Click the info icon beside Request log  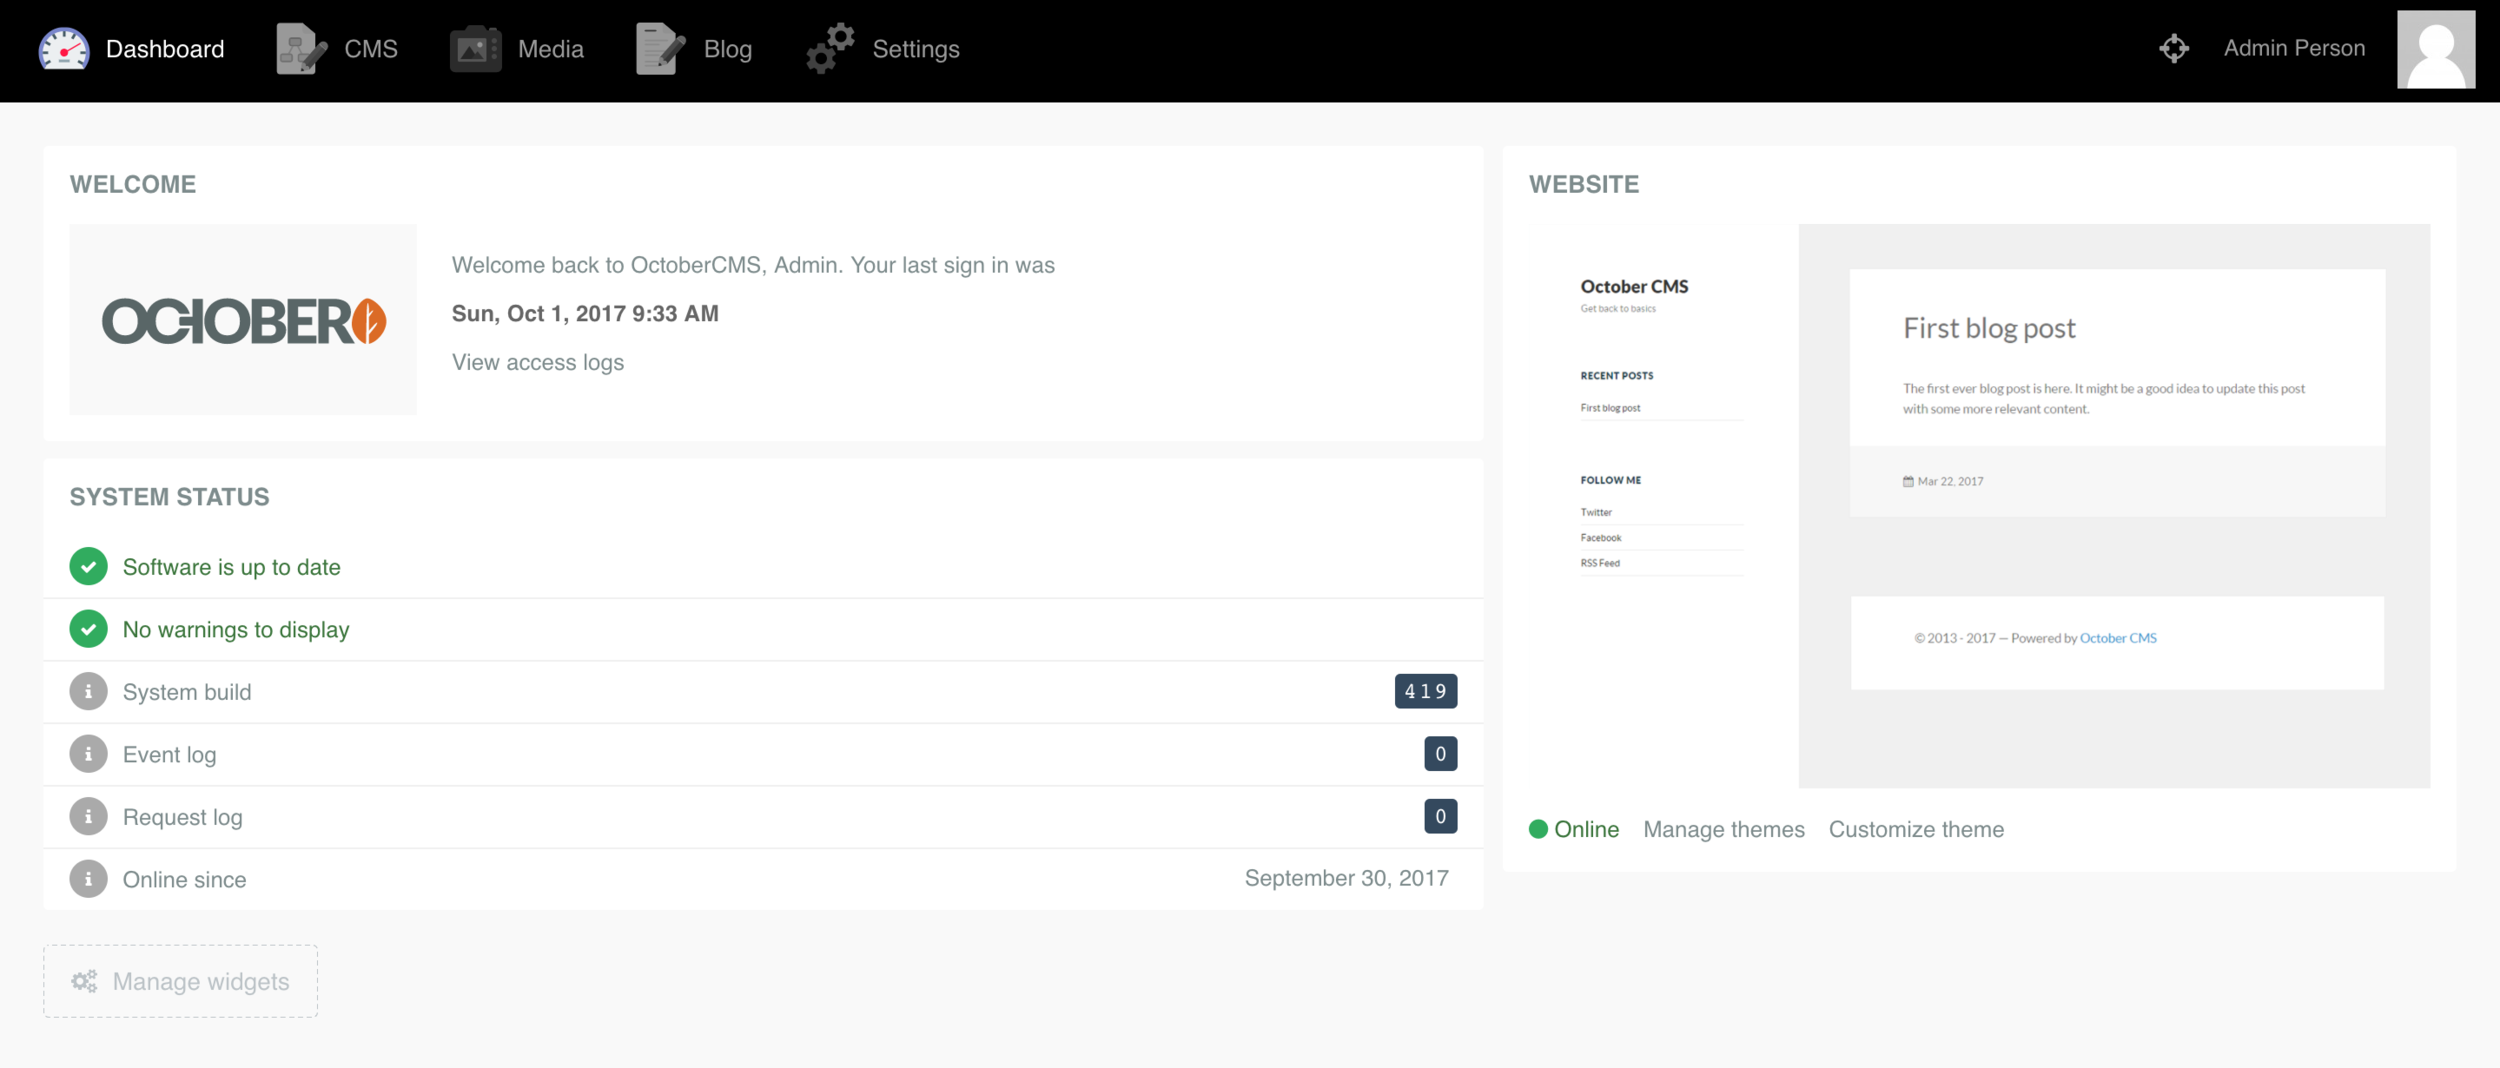pos(88,817)
